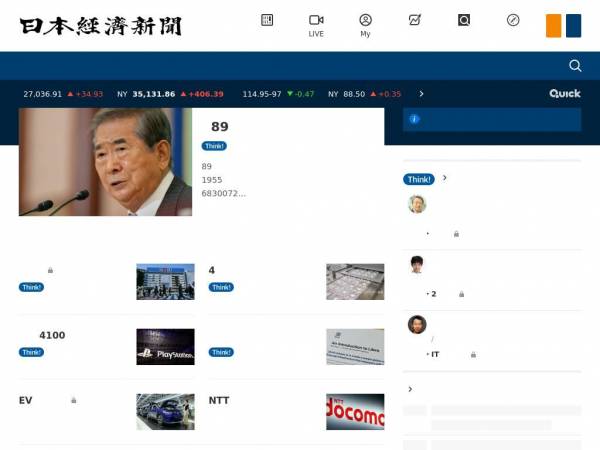600x450 pixels.
Task: Click the Nikkei newspaper logo
Action: pos(101,26)
